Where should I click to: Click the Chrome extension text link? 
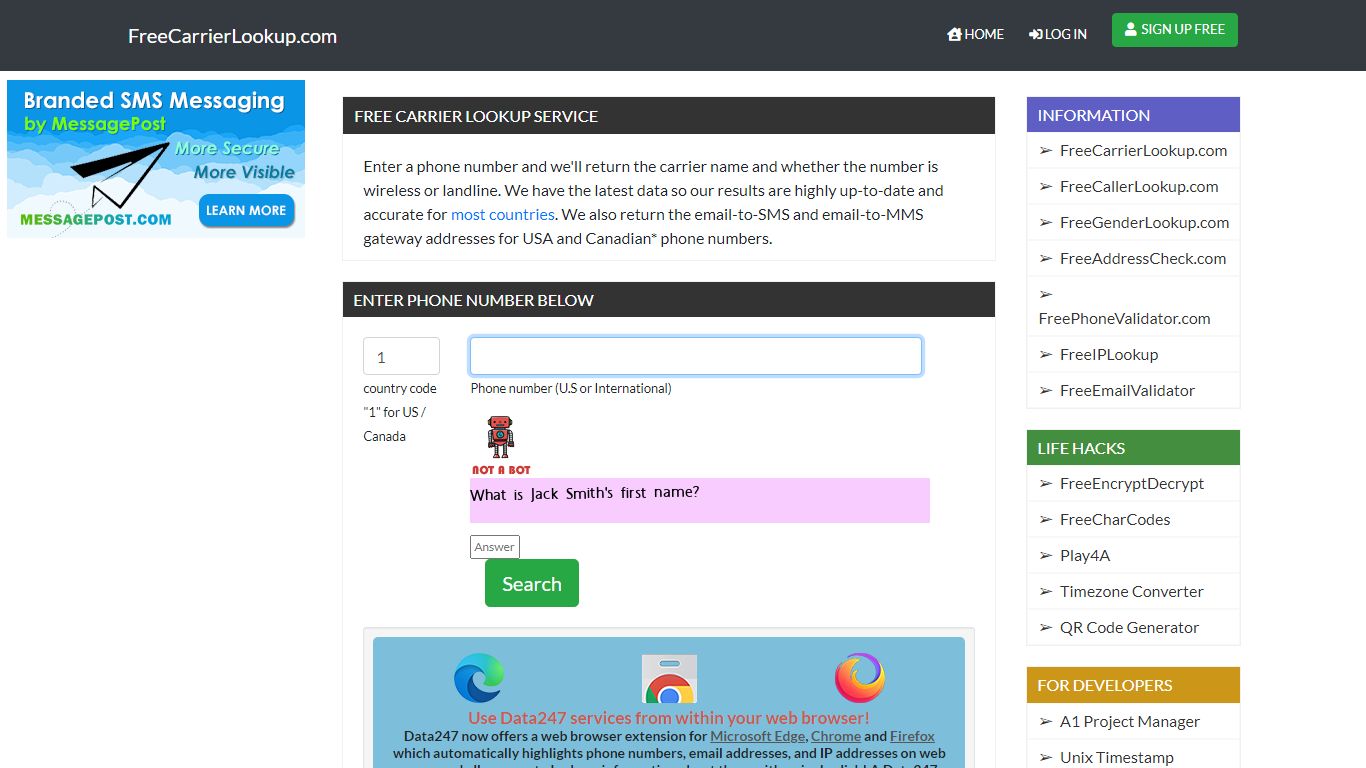pyautogui.click(x=836, y=736)
